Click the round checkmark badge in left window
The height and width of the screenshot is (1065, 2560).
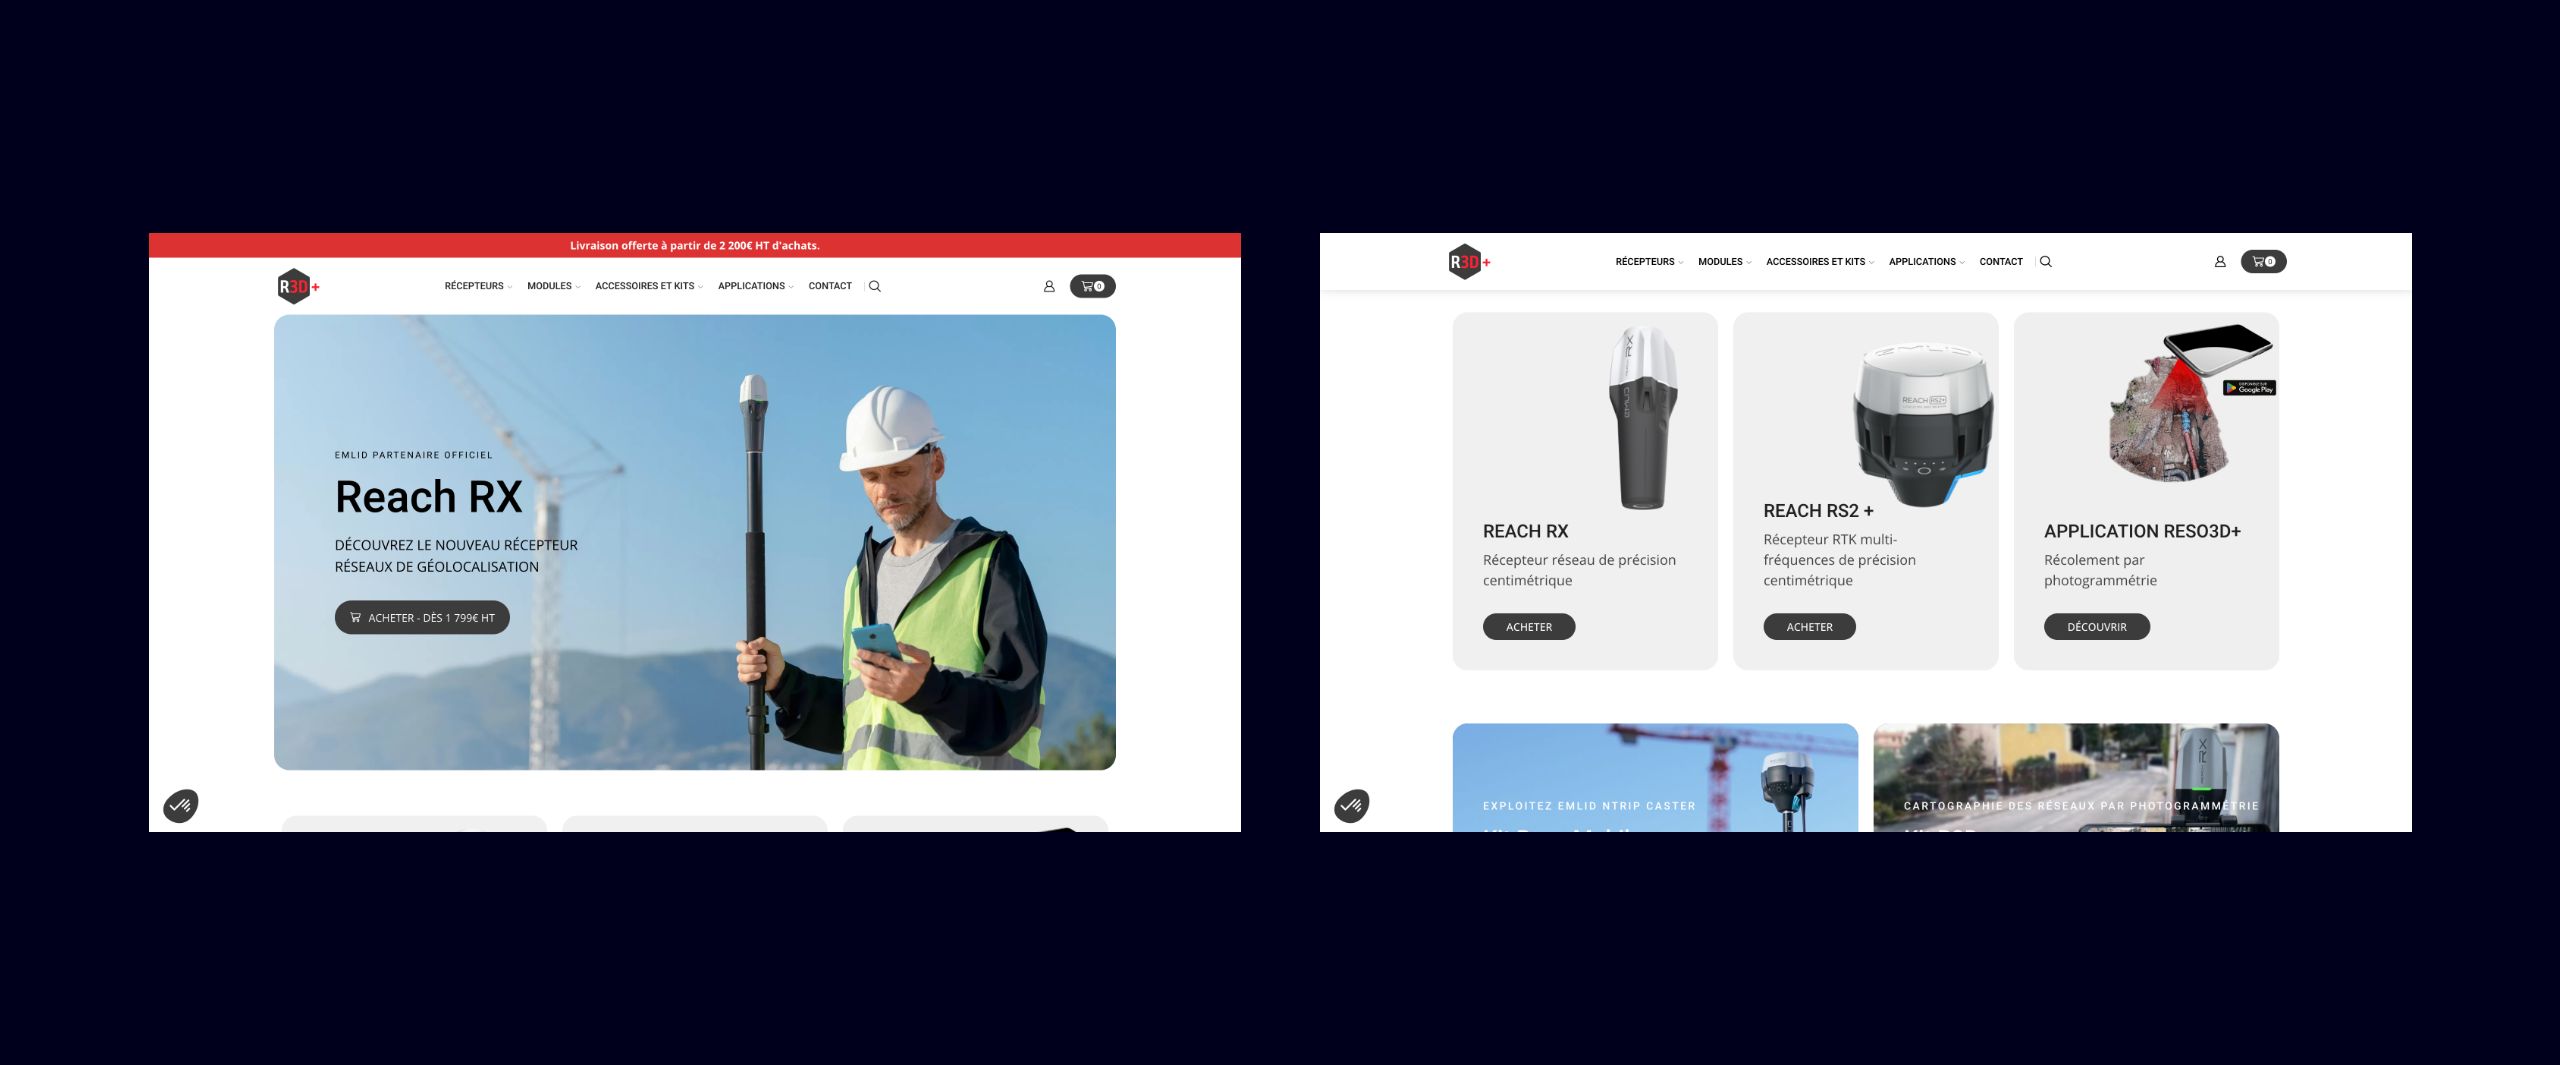[181, 805]
